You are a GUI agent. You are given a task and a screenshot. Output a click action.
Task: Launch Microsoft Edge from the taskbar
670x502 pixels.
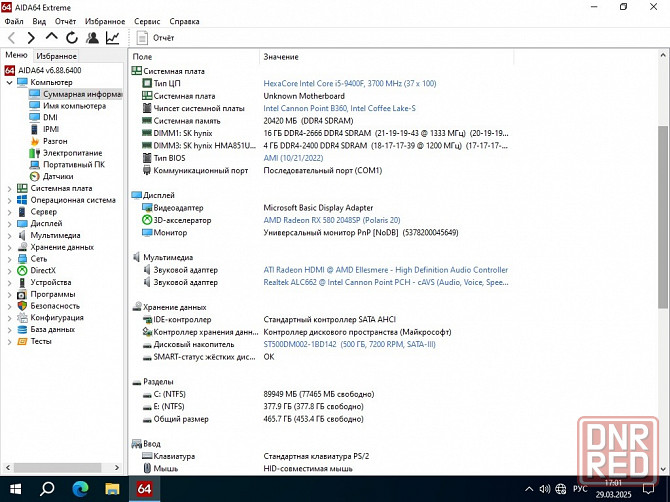pyautogui.click(x=80, y=489)
